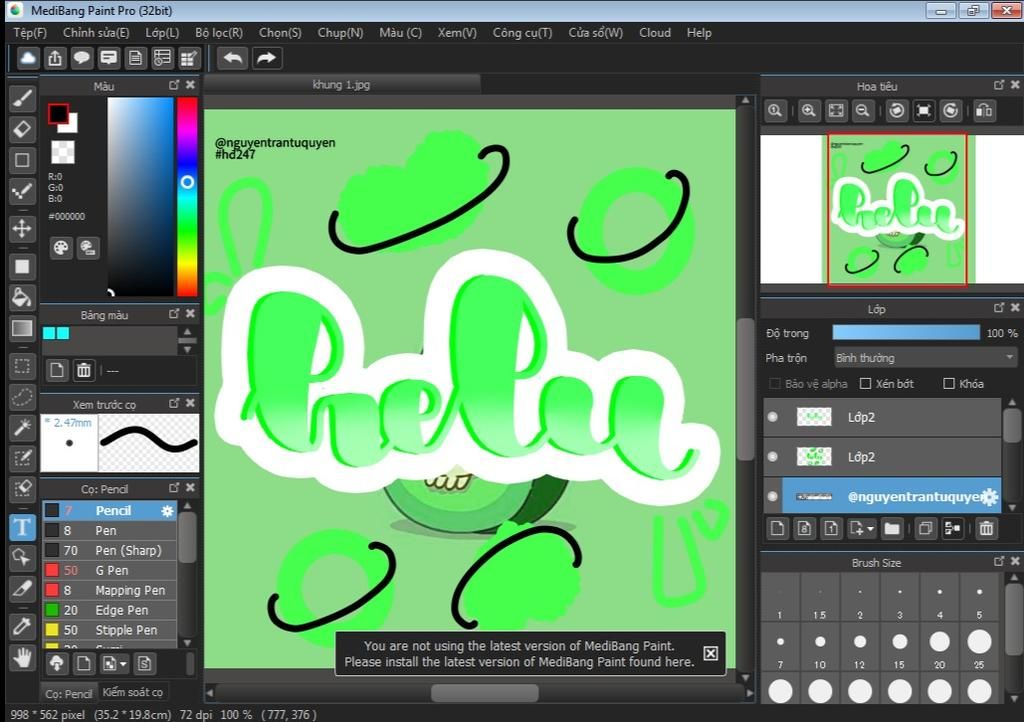Click the Undo arrow
The height and width of the screenshot is (722, 1024).
(233, 58)
